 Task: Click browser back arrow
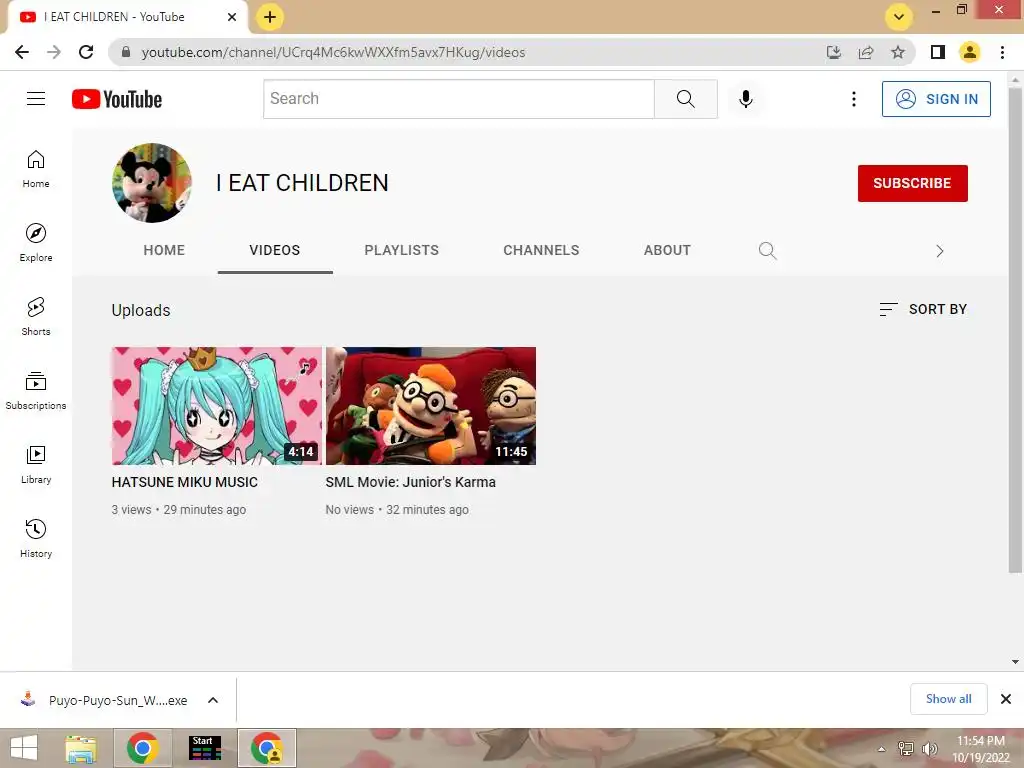(22, 52)
